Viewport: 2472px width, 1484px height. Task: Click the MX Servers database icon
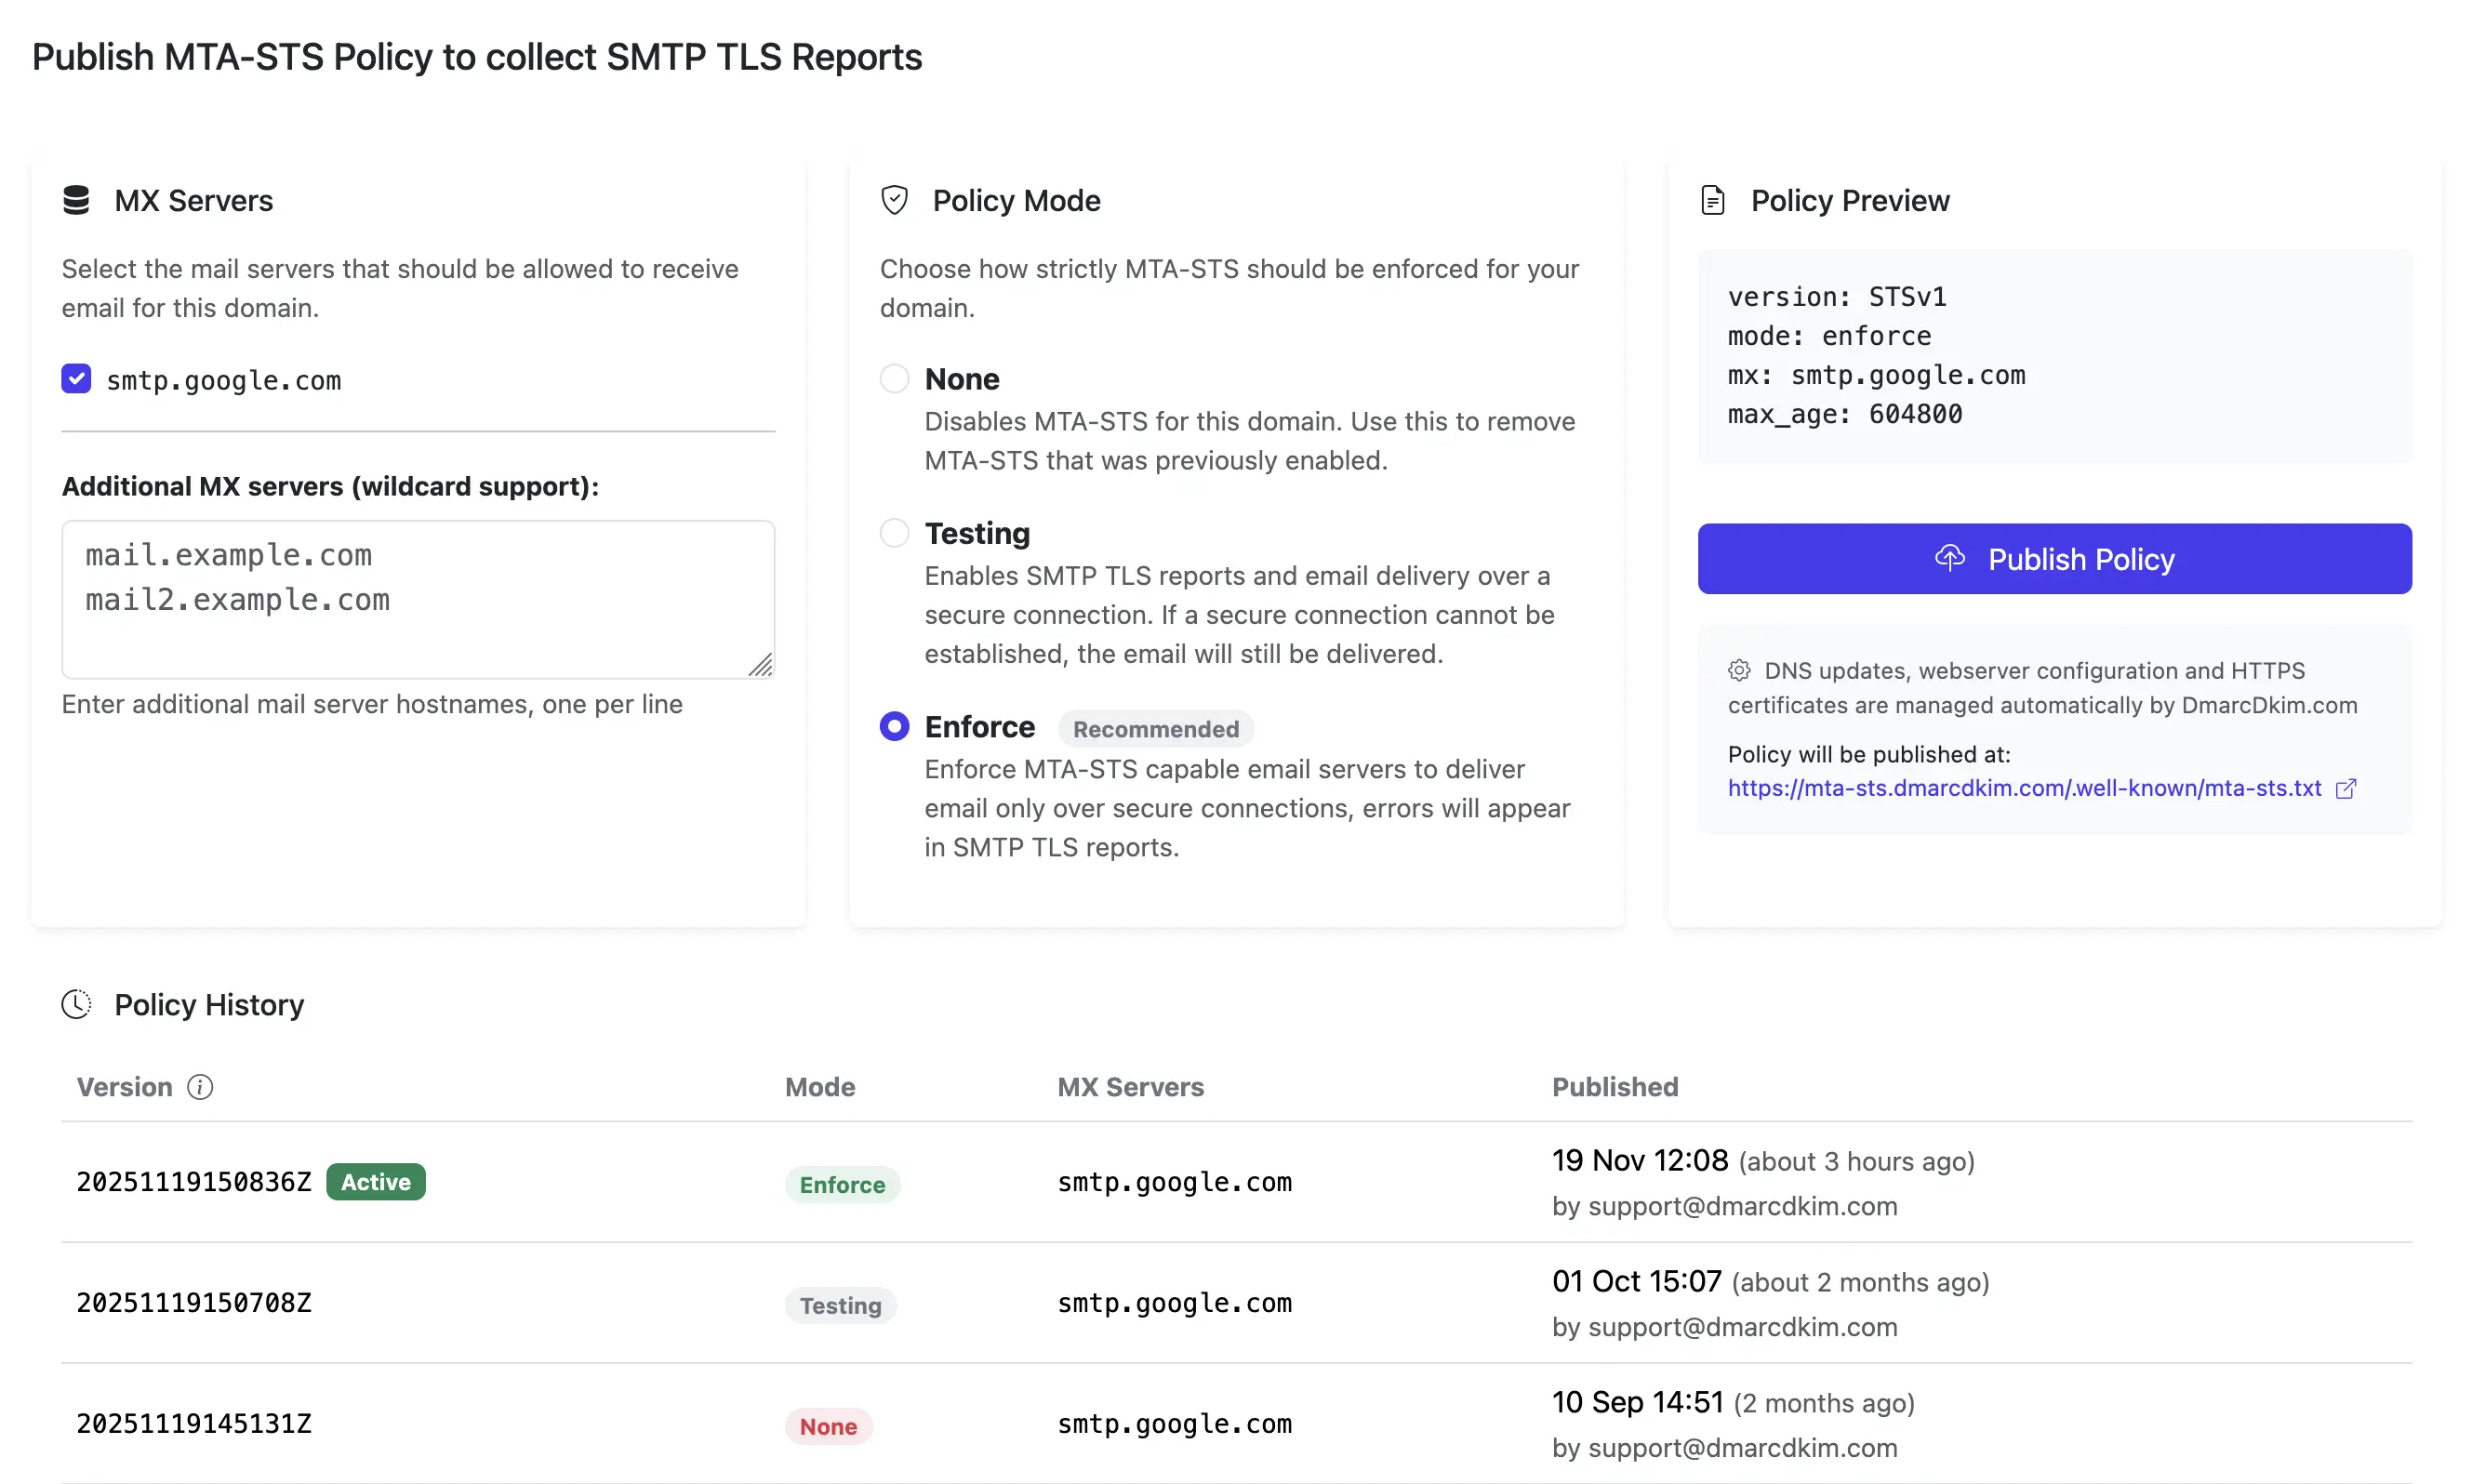coord(77,200)
